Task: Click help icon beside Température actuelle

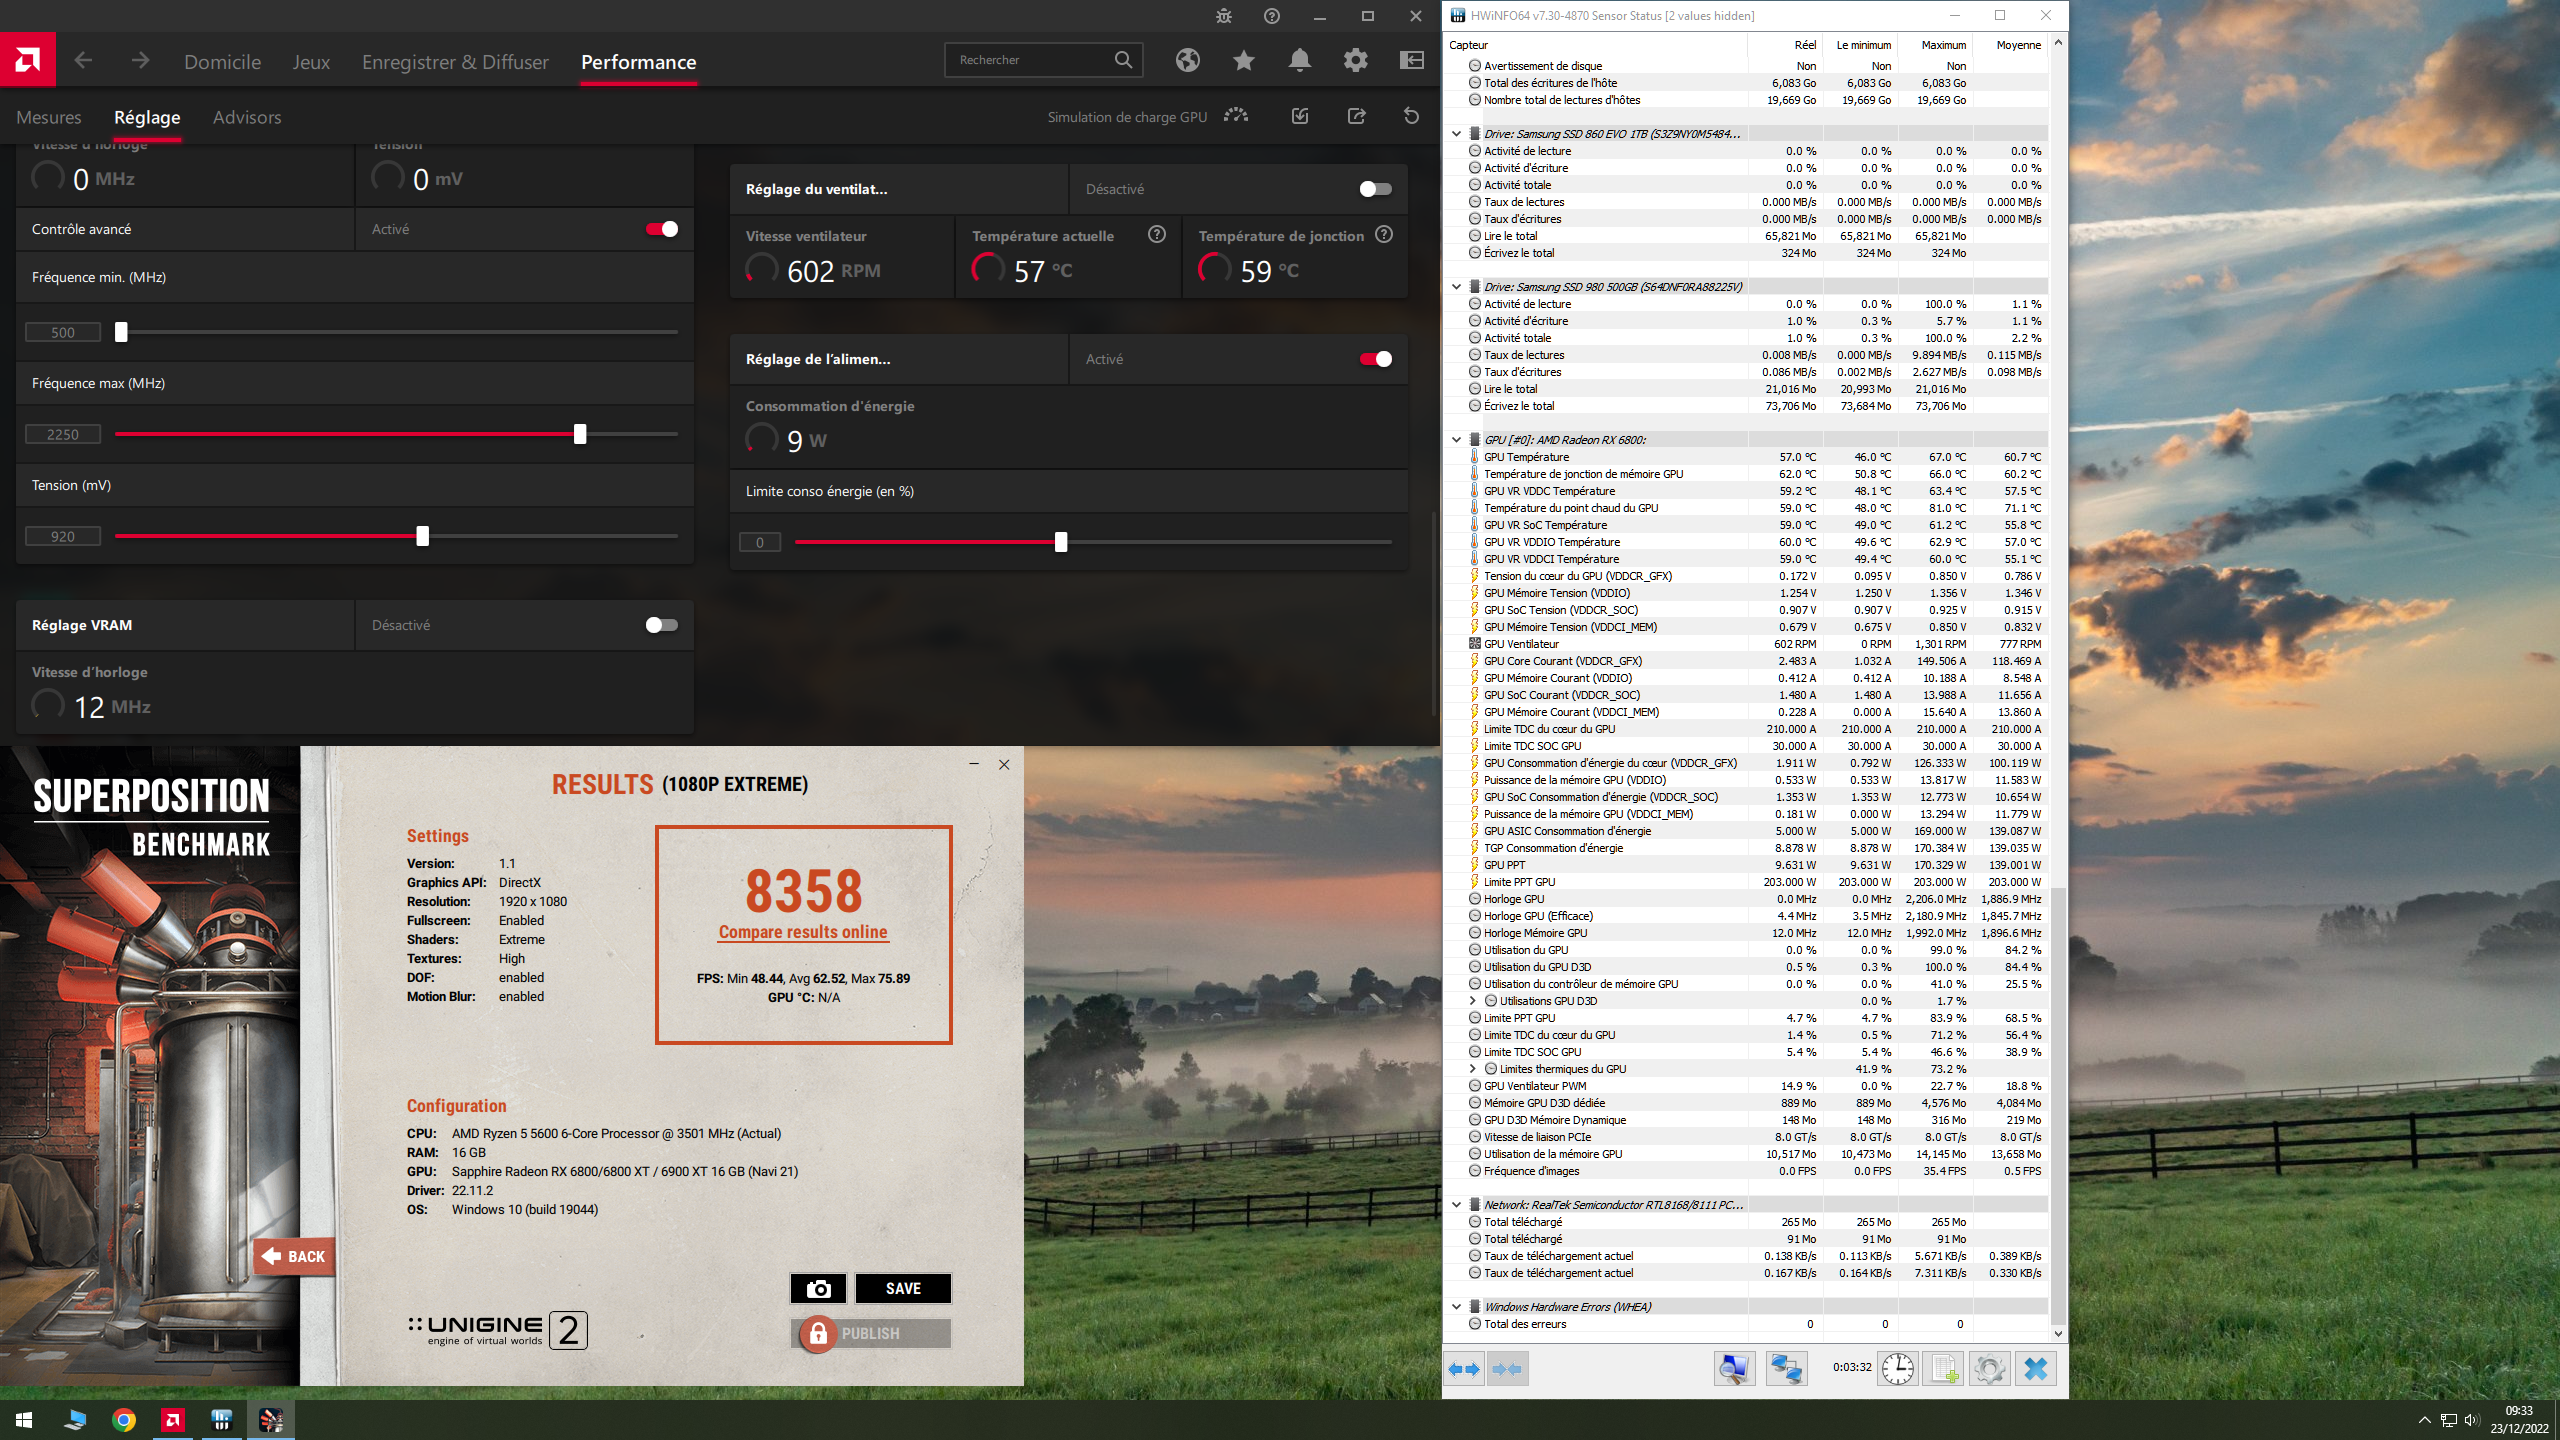Action: [1157, 235]
